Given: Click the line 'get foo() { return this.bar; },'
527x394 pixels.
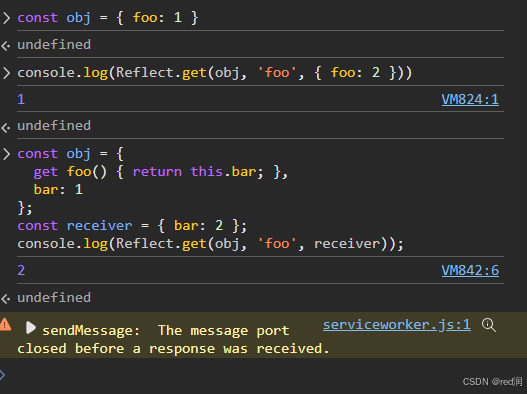Looking at the screenshot, I should pyautogui.click(x=161, y=172).
